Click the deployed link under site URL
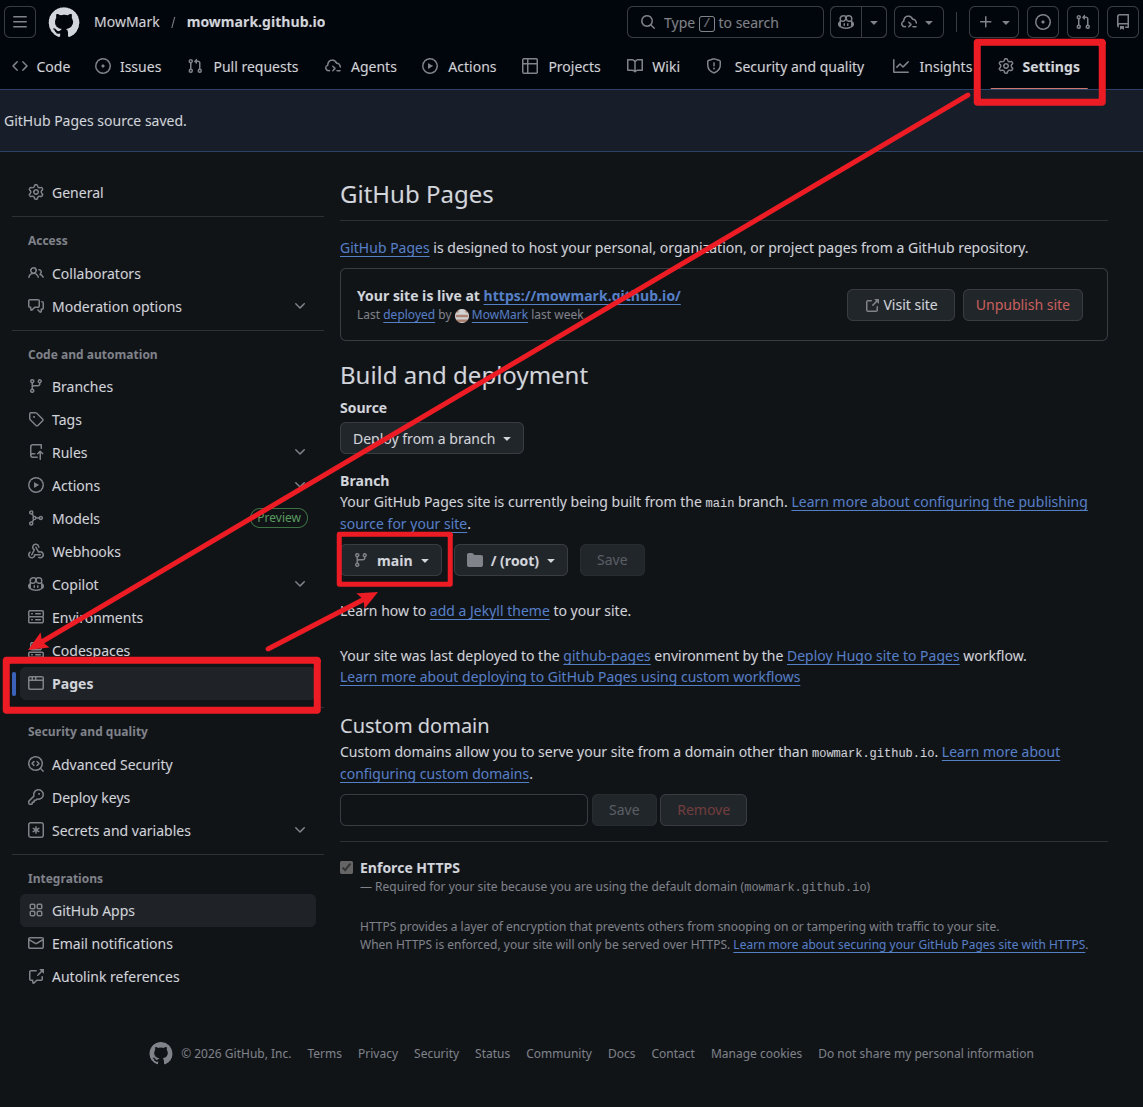1143x1107 pixels. [x=409, y=315]
